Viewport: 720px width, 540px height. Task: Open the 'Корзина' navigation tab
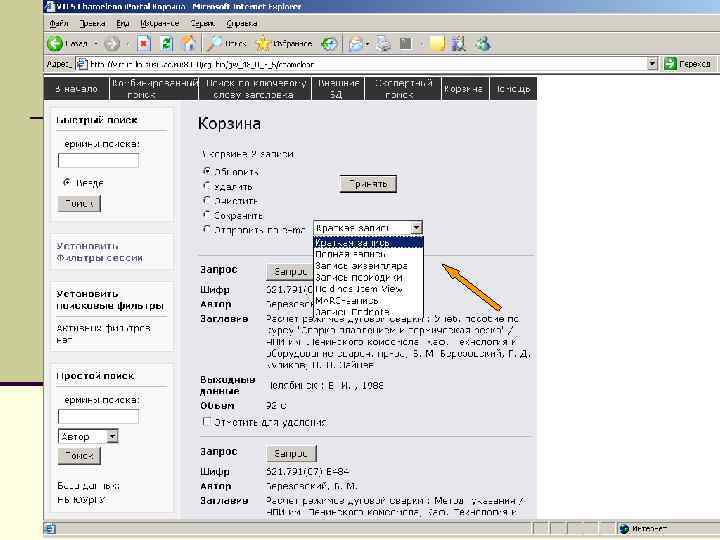[463, 89]
